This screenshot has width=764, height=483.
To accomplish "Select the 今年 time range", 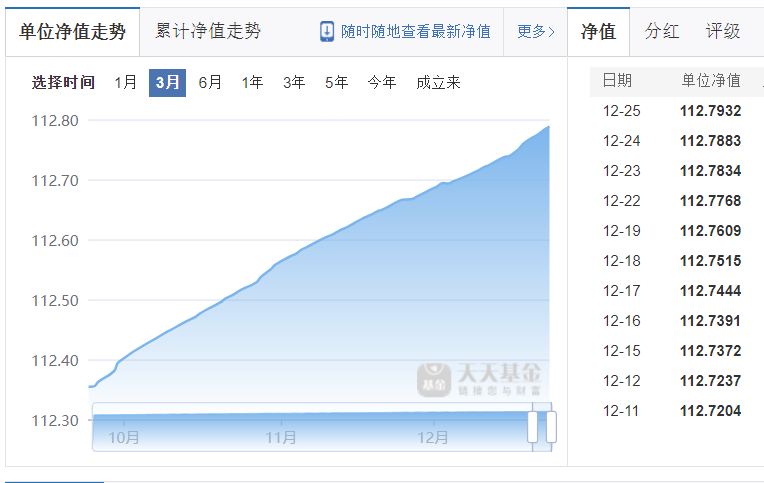I will coord(382,82).
